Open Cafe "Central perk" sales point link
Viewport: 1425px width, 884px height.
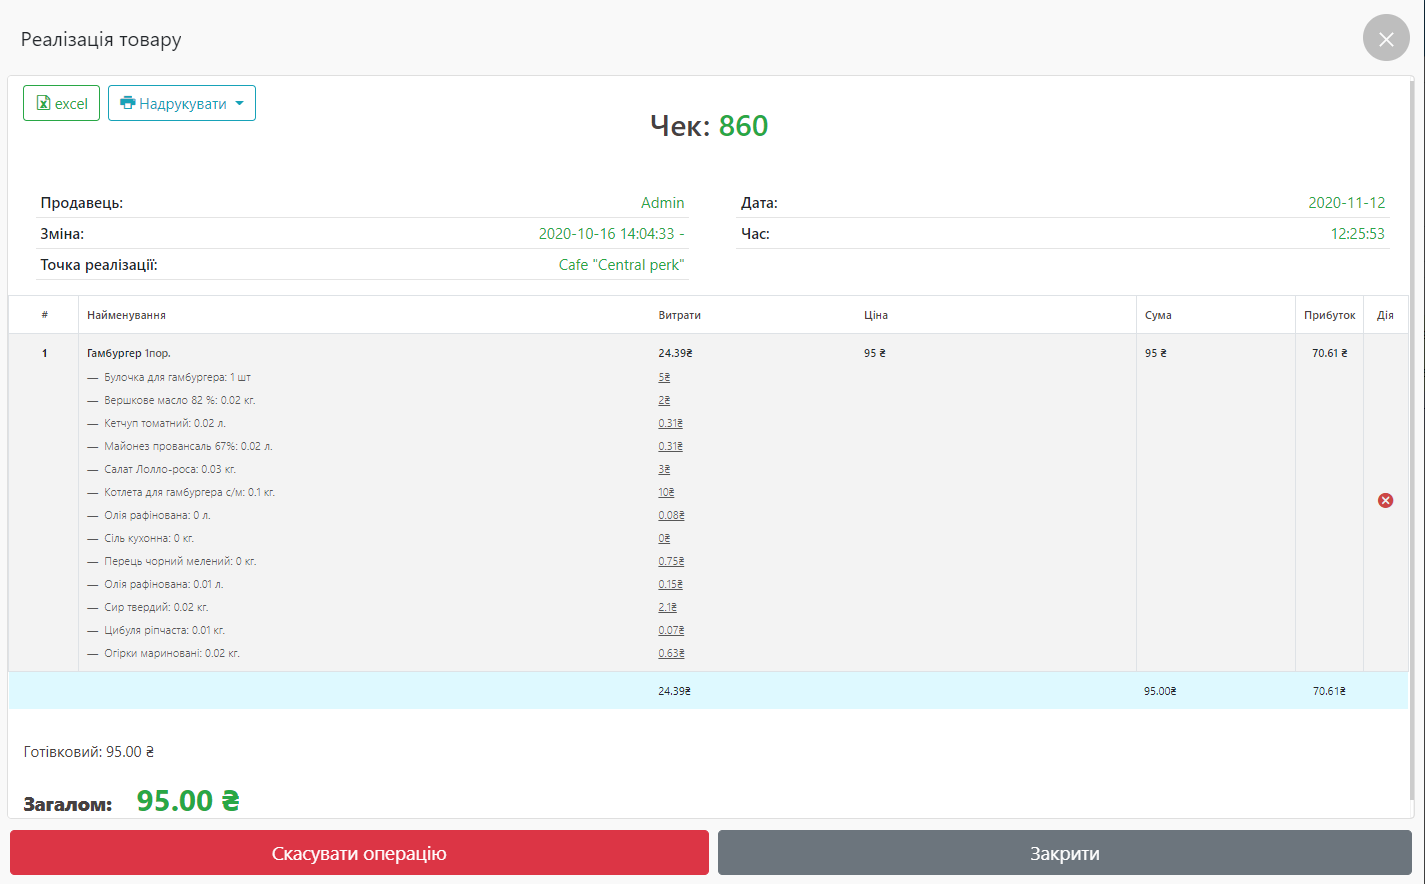tap(621, 265)
